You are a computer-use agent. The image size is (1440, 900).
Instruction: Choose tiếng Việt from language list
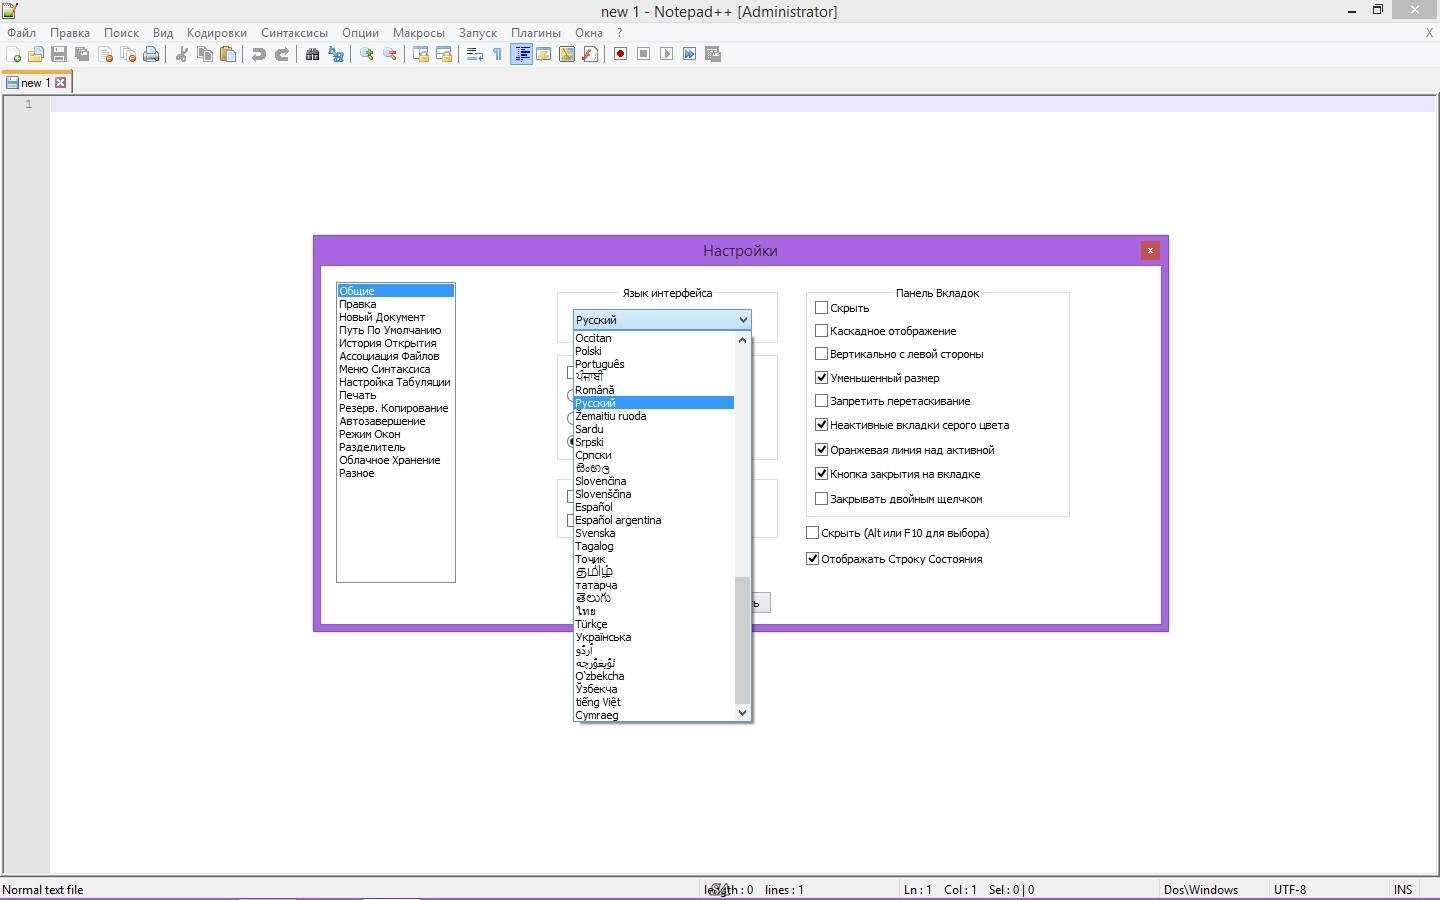point(654,702)
